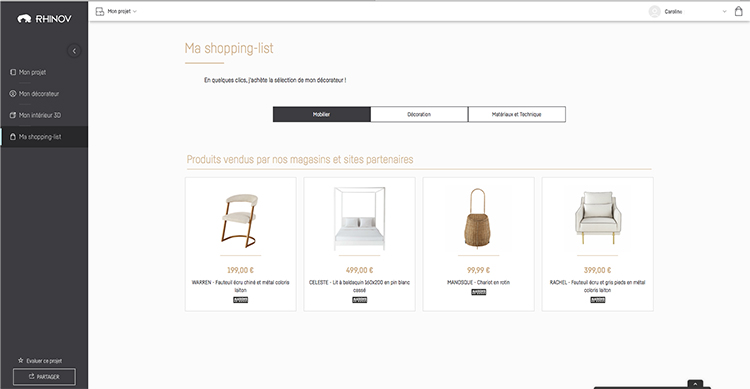Image resolution: width=750 pixels, height=389 pixels.
Task: Click the Caroline user avatar
Action: click(654, 11)
